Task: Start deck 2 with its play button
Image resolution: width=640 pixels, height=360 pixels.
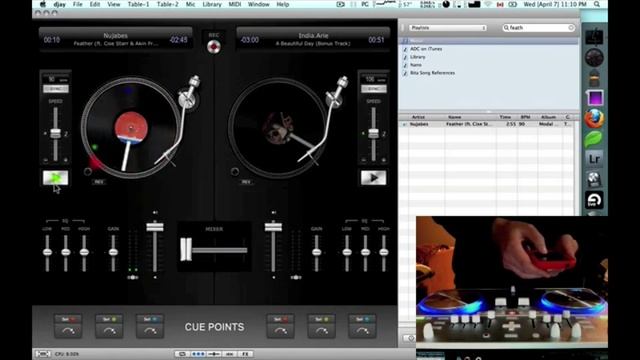Action: coord(373,178)
